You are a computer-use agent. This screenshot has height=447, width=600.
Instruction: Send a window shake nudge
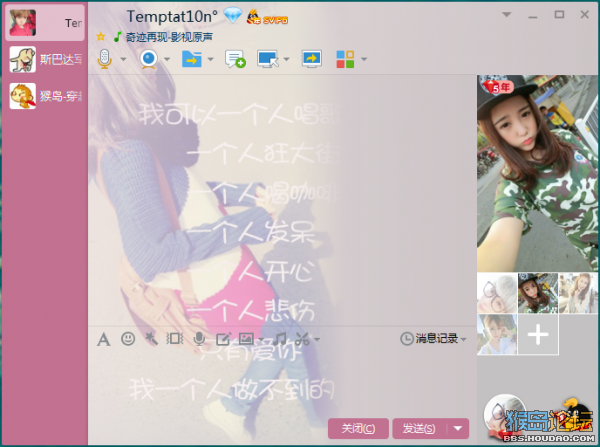pyautogui.click(x=175, y=338)
